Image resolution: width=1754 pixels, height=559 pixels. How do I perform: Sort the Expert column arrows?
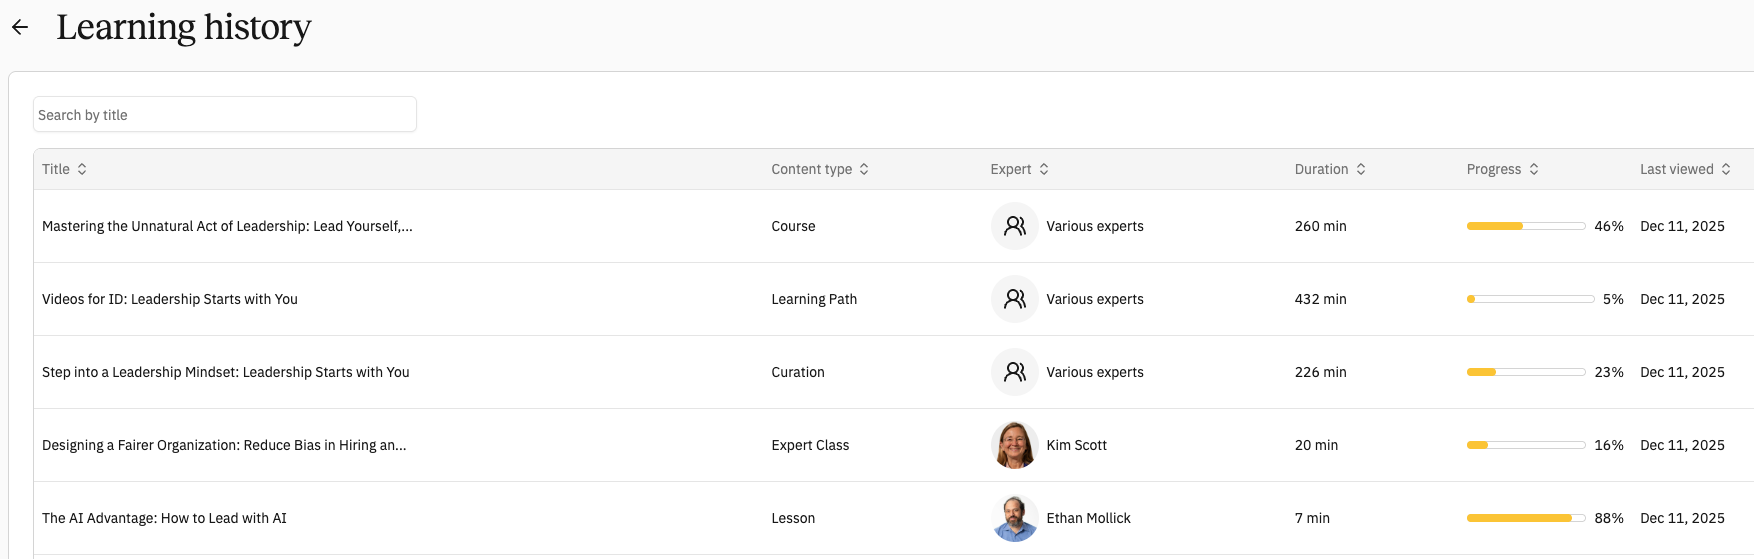click(1044, 169)
